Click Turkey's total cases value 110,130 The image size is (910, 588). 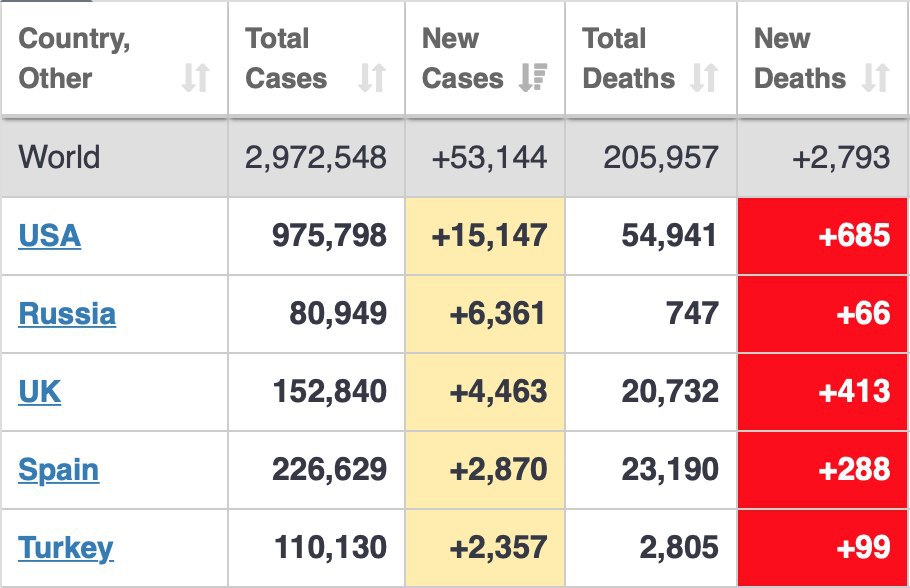tap(330, 548)
